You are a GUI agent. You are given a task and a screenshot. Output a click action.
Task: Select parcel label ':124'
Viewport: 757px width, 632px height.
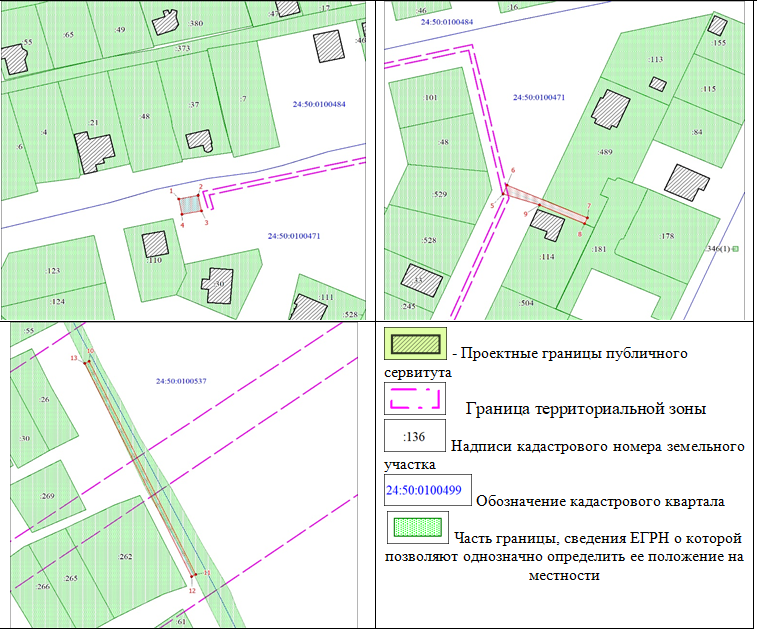[x=57, y=301]
